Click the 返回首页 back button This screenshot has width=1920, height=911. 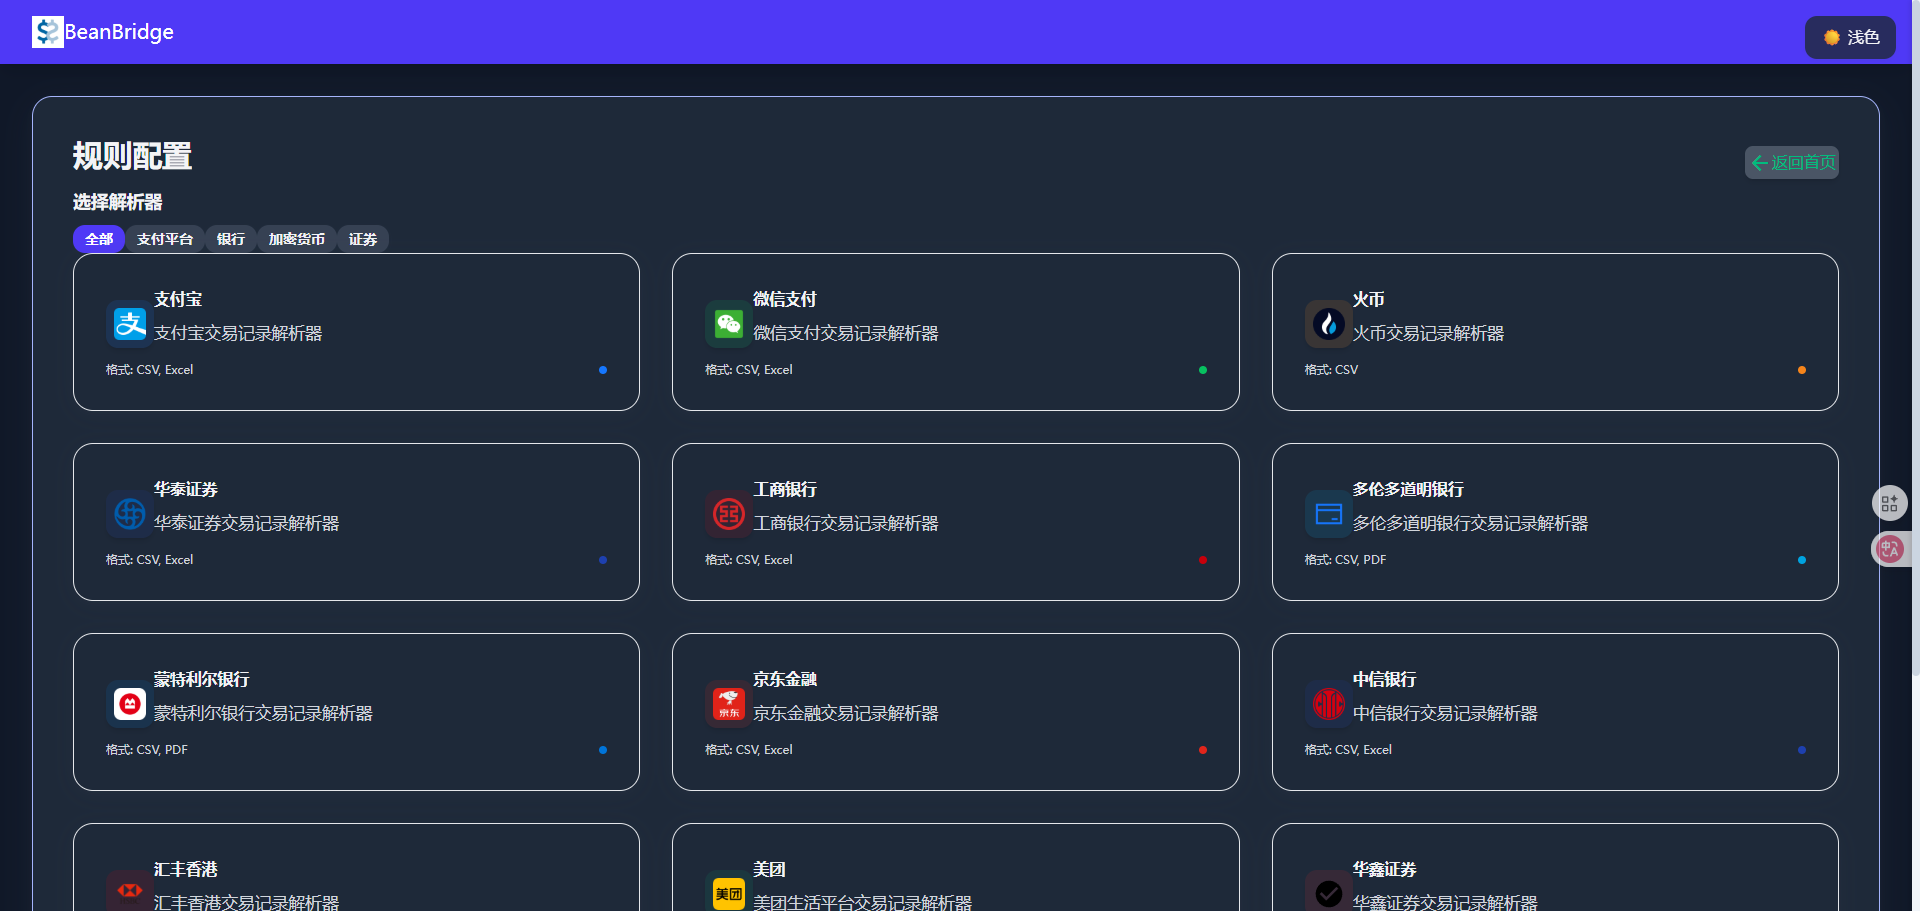(x=1792, y=162)
